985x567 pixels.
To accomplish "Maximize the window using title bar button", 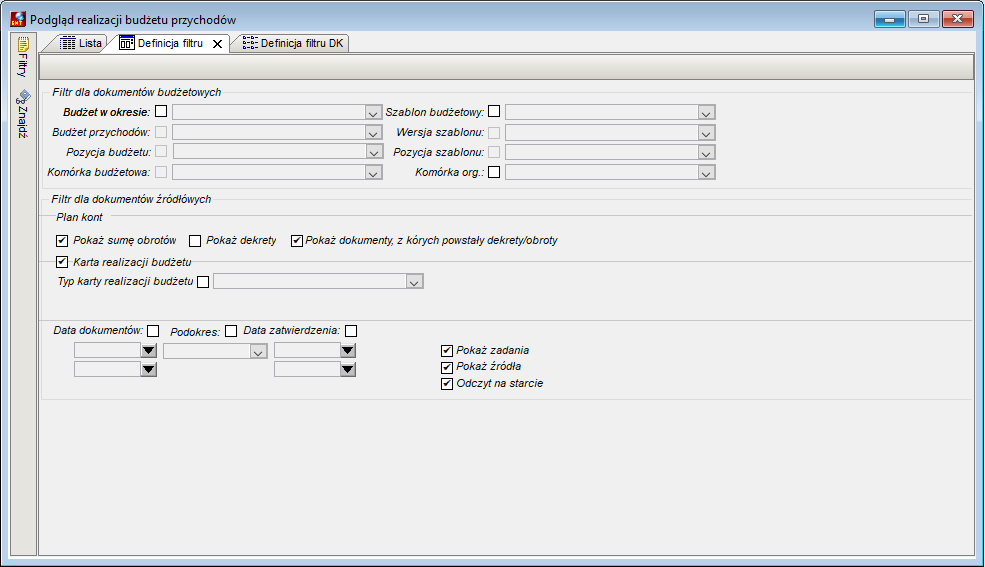I will pyautogui.click(x=923, y=19).
